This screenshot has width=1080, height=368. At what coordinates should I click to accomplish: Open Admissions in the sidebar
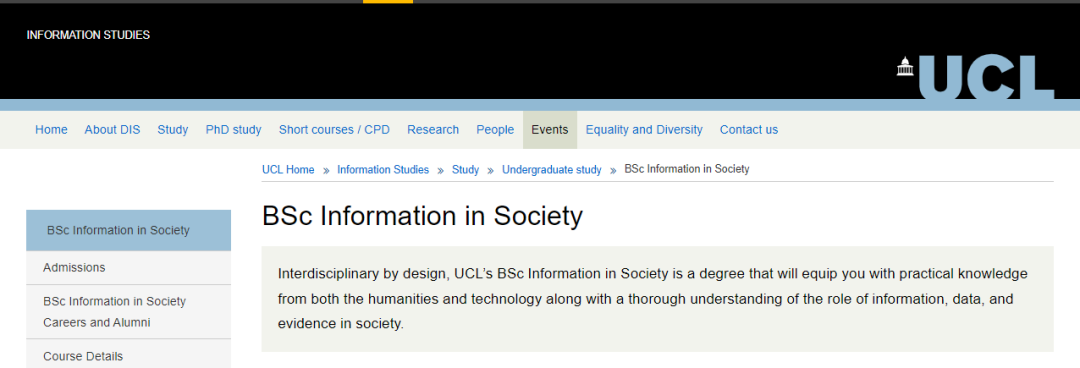pos(129,267)
